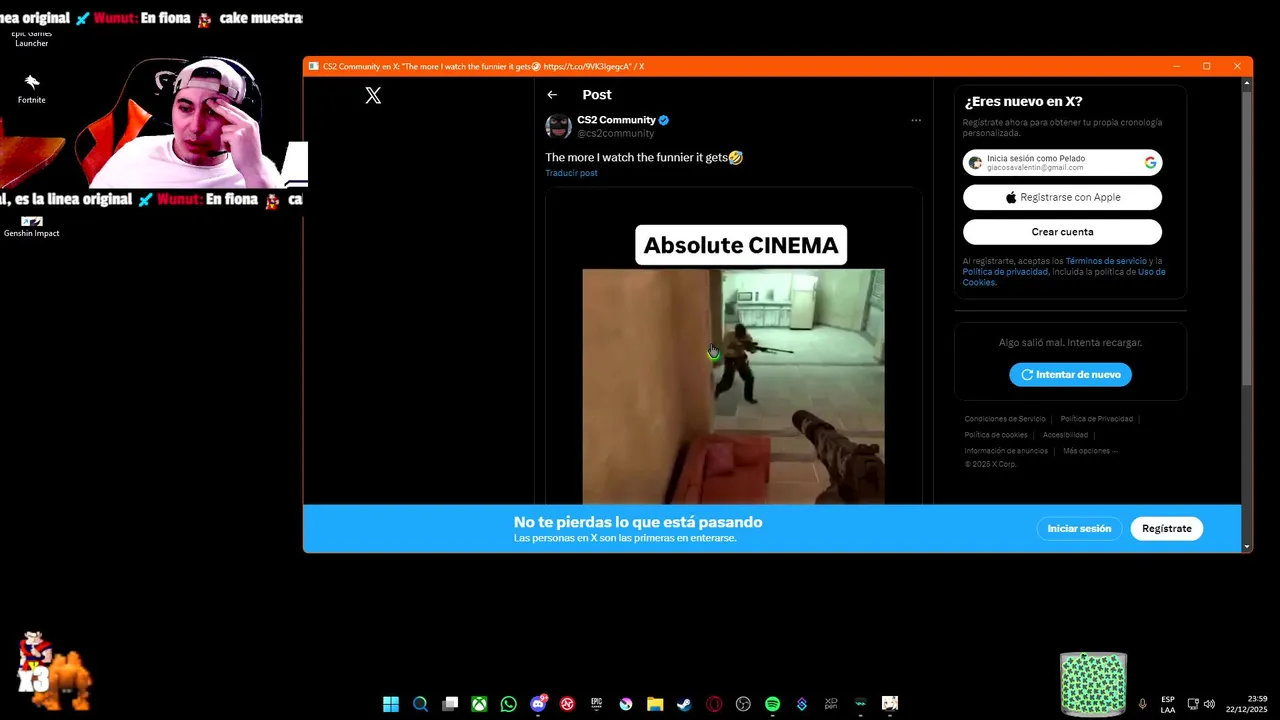Click Regístrate in the blue banner
This screenshot has height=720, width=1280.
click(x=1166, y=528)
